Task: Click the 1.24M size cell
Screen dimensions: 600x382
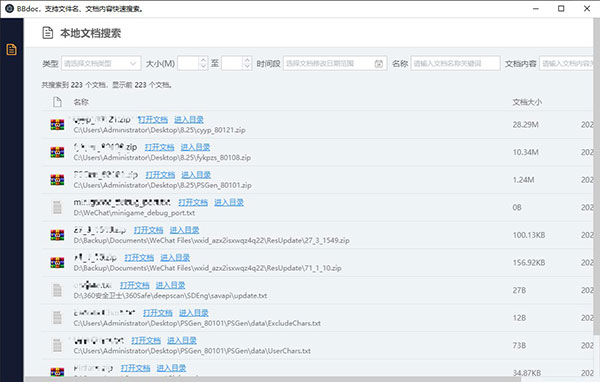Action: 523,180
